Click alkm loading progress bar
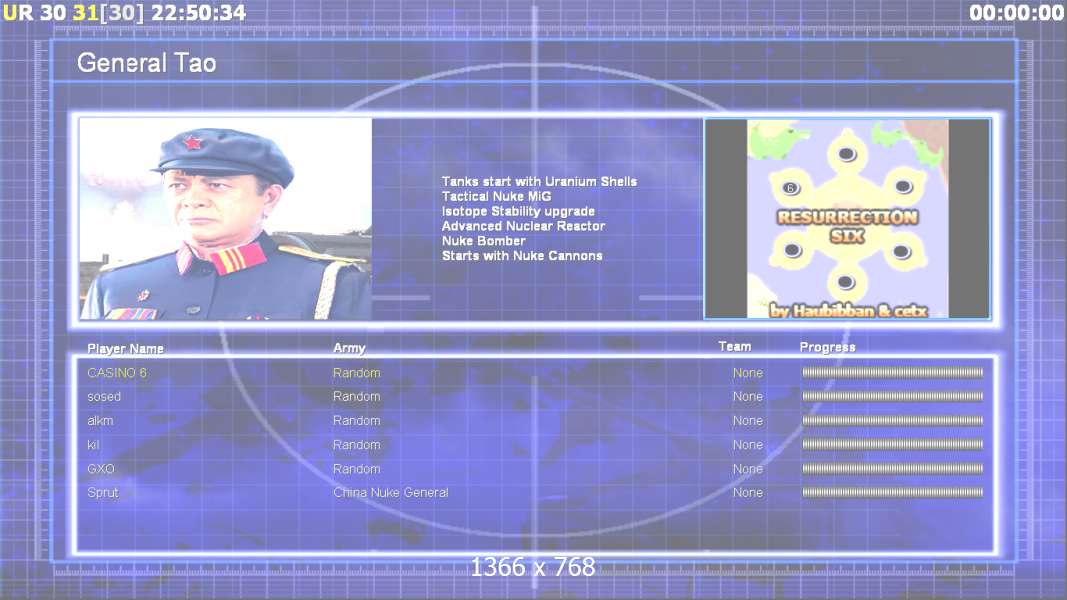The height and width of the screenshot is (600, 1067). (892, 421)
